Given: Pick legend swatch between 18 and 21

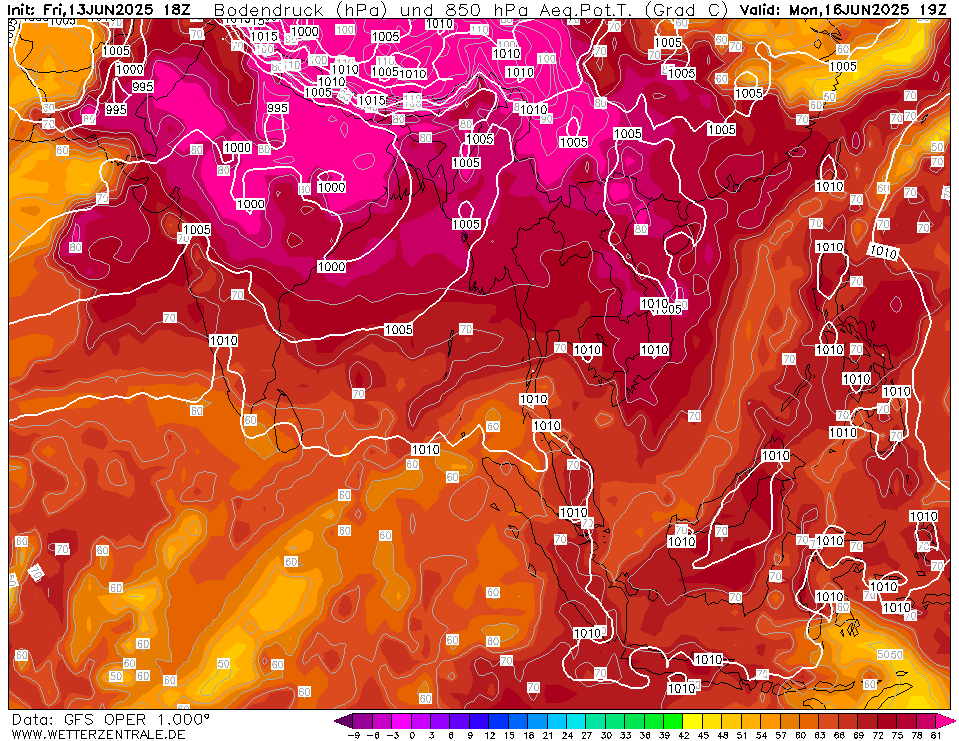Looking at the screenshot, I should [x=538, y=721].
